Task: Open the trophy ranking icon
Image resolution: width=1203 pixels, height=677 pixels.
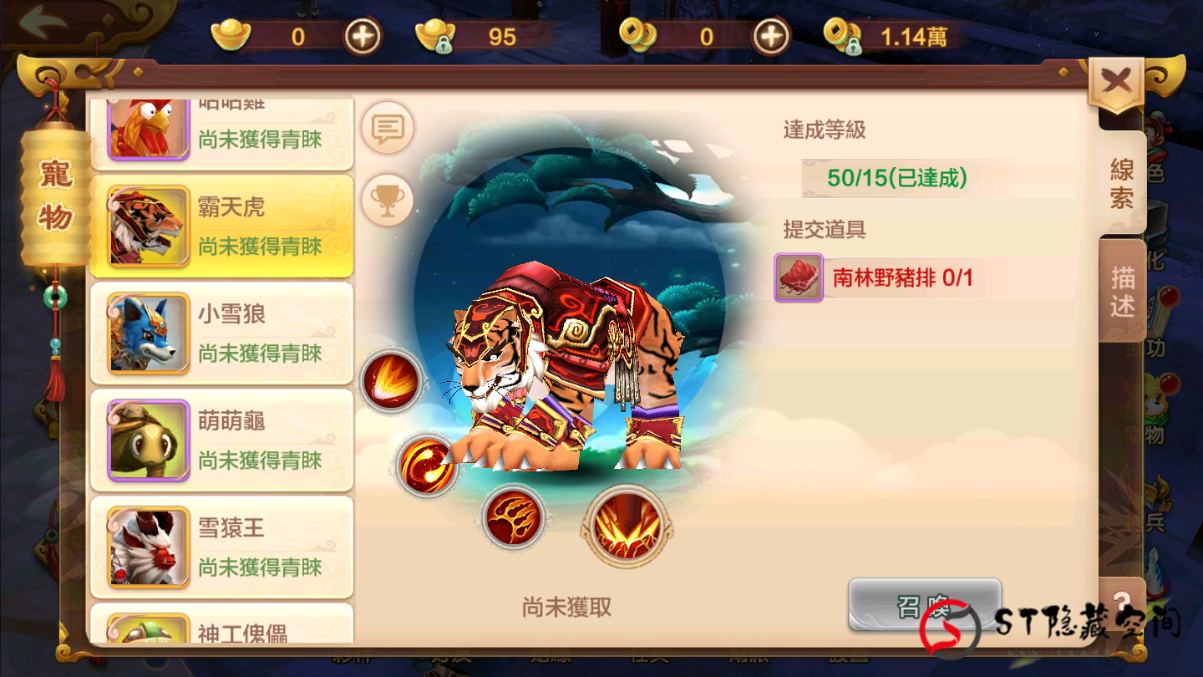Action: pos(387,200)
